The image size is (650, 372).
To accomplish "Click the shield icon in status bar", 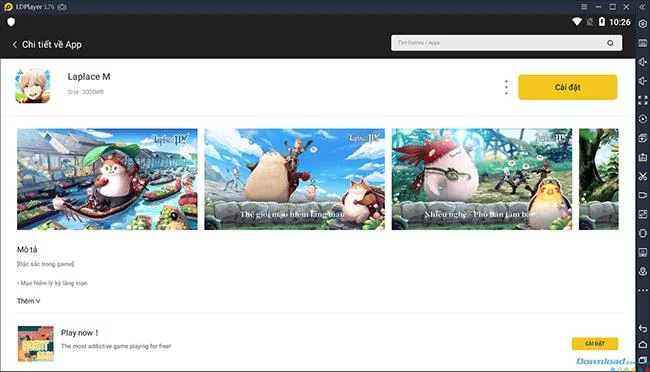I will [11, 22].
